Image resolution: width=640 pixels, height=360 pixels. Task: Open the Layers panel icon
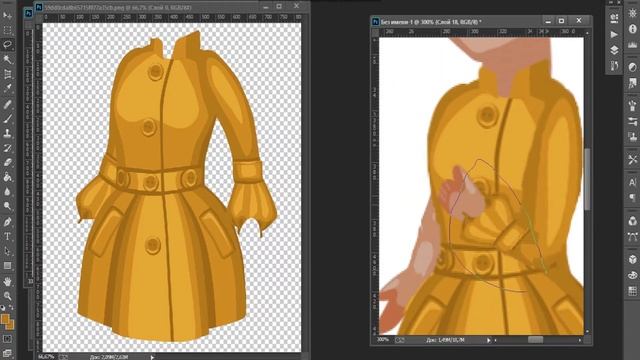614,50
